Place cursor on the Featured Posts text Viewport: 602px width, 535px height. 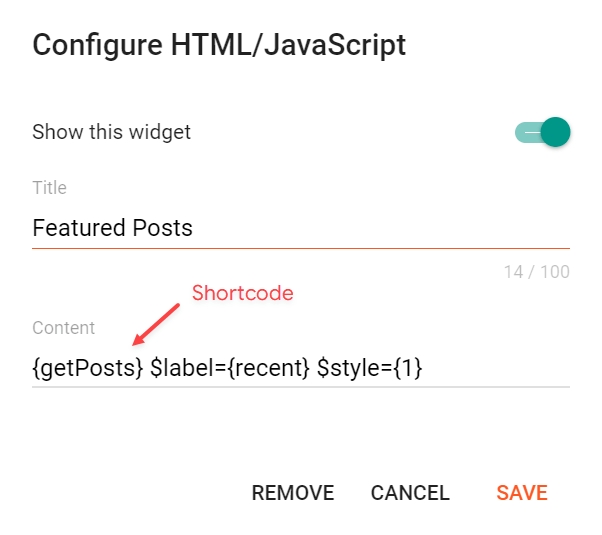tap(112, 228)
